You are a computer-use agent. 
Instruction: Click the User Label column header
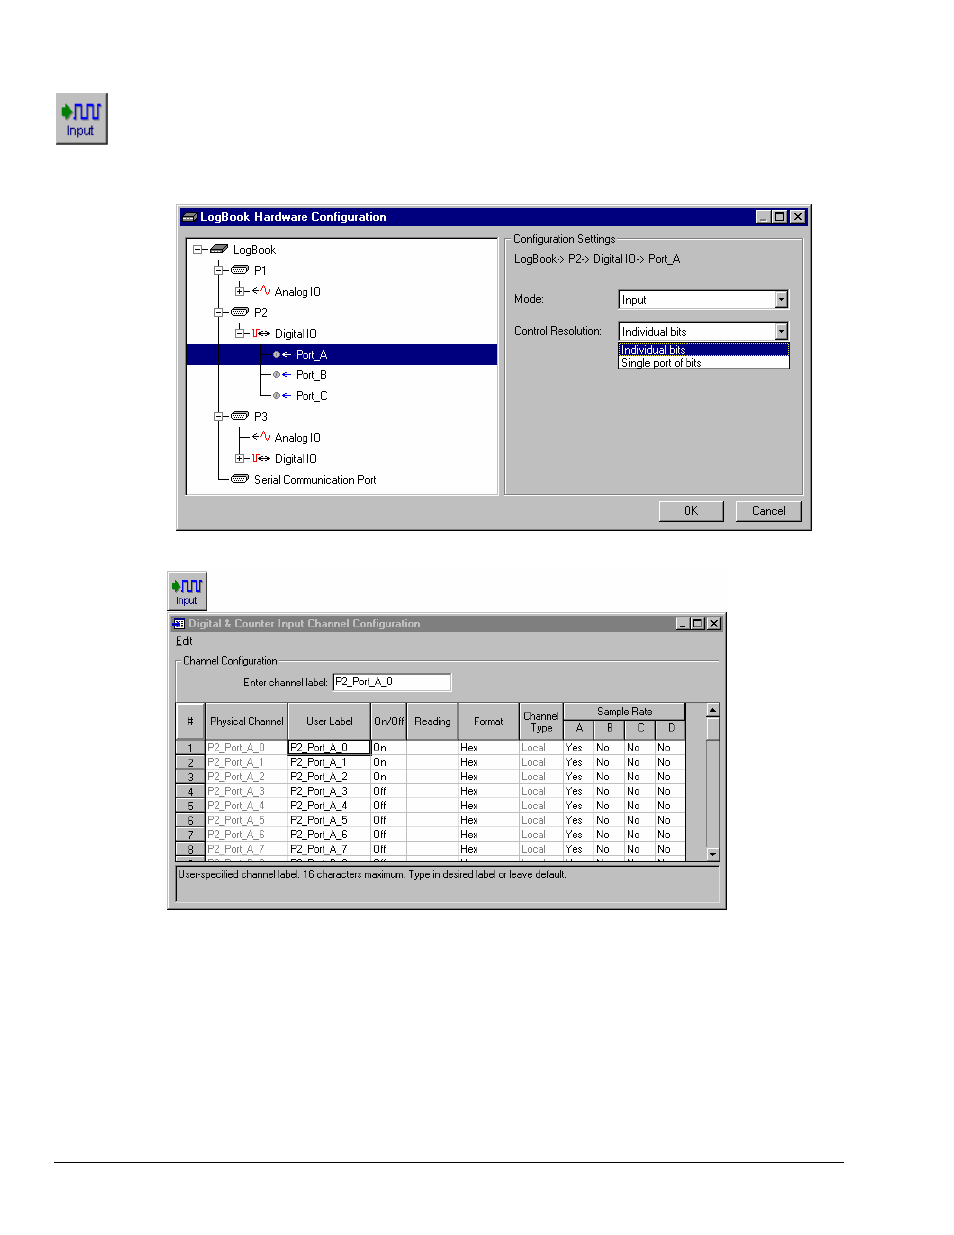point(329,721)
